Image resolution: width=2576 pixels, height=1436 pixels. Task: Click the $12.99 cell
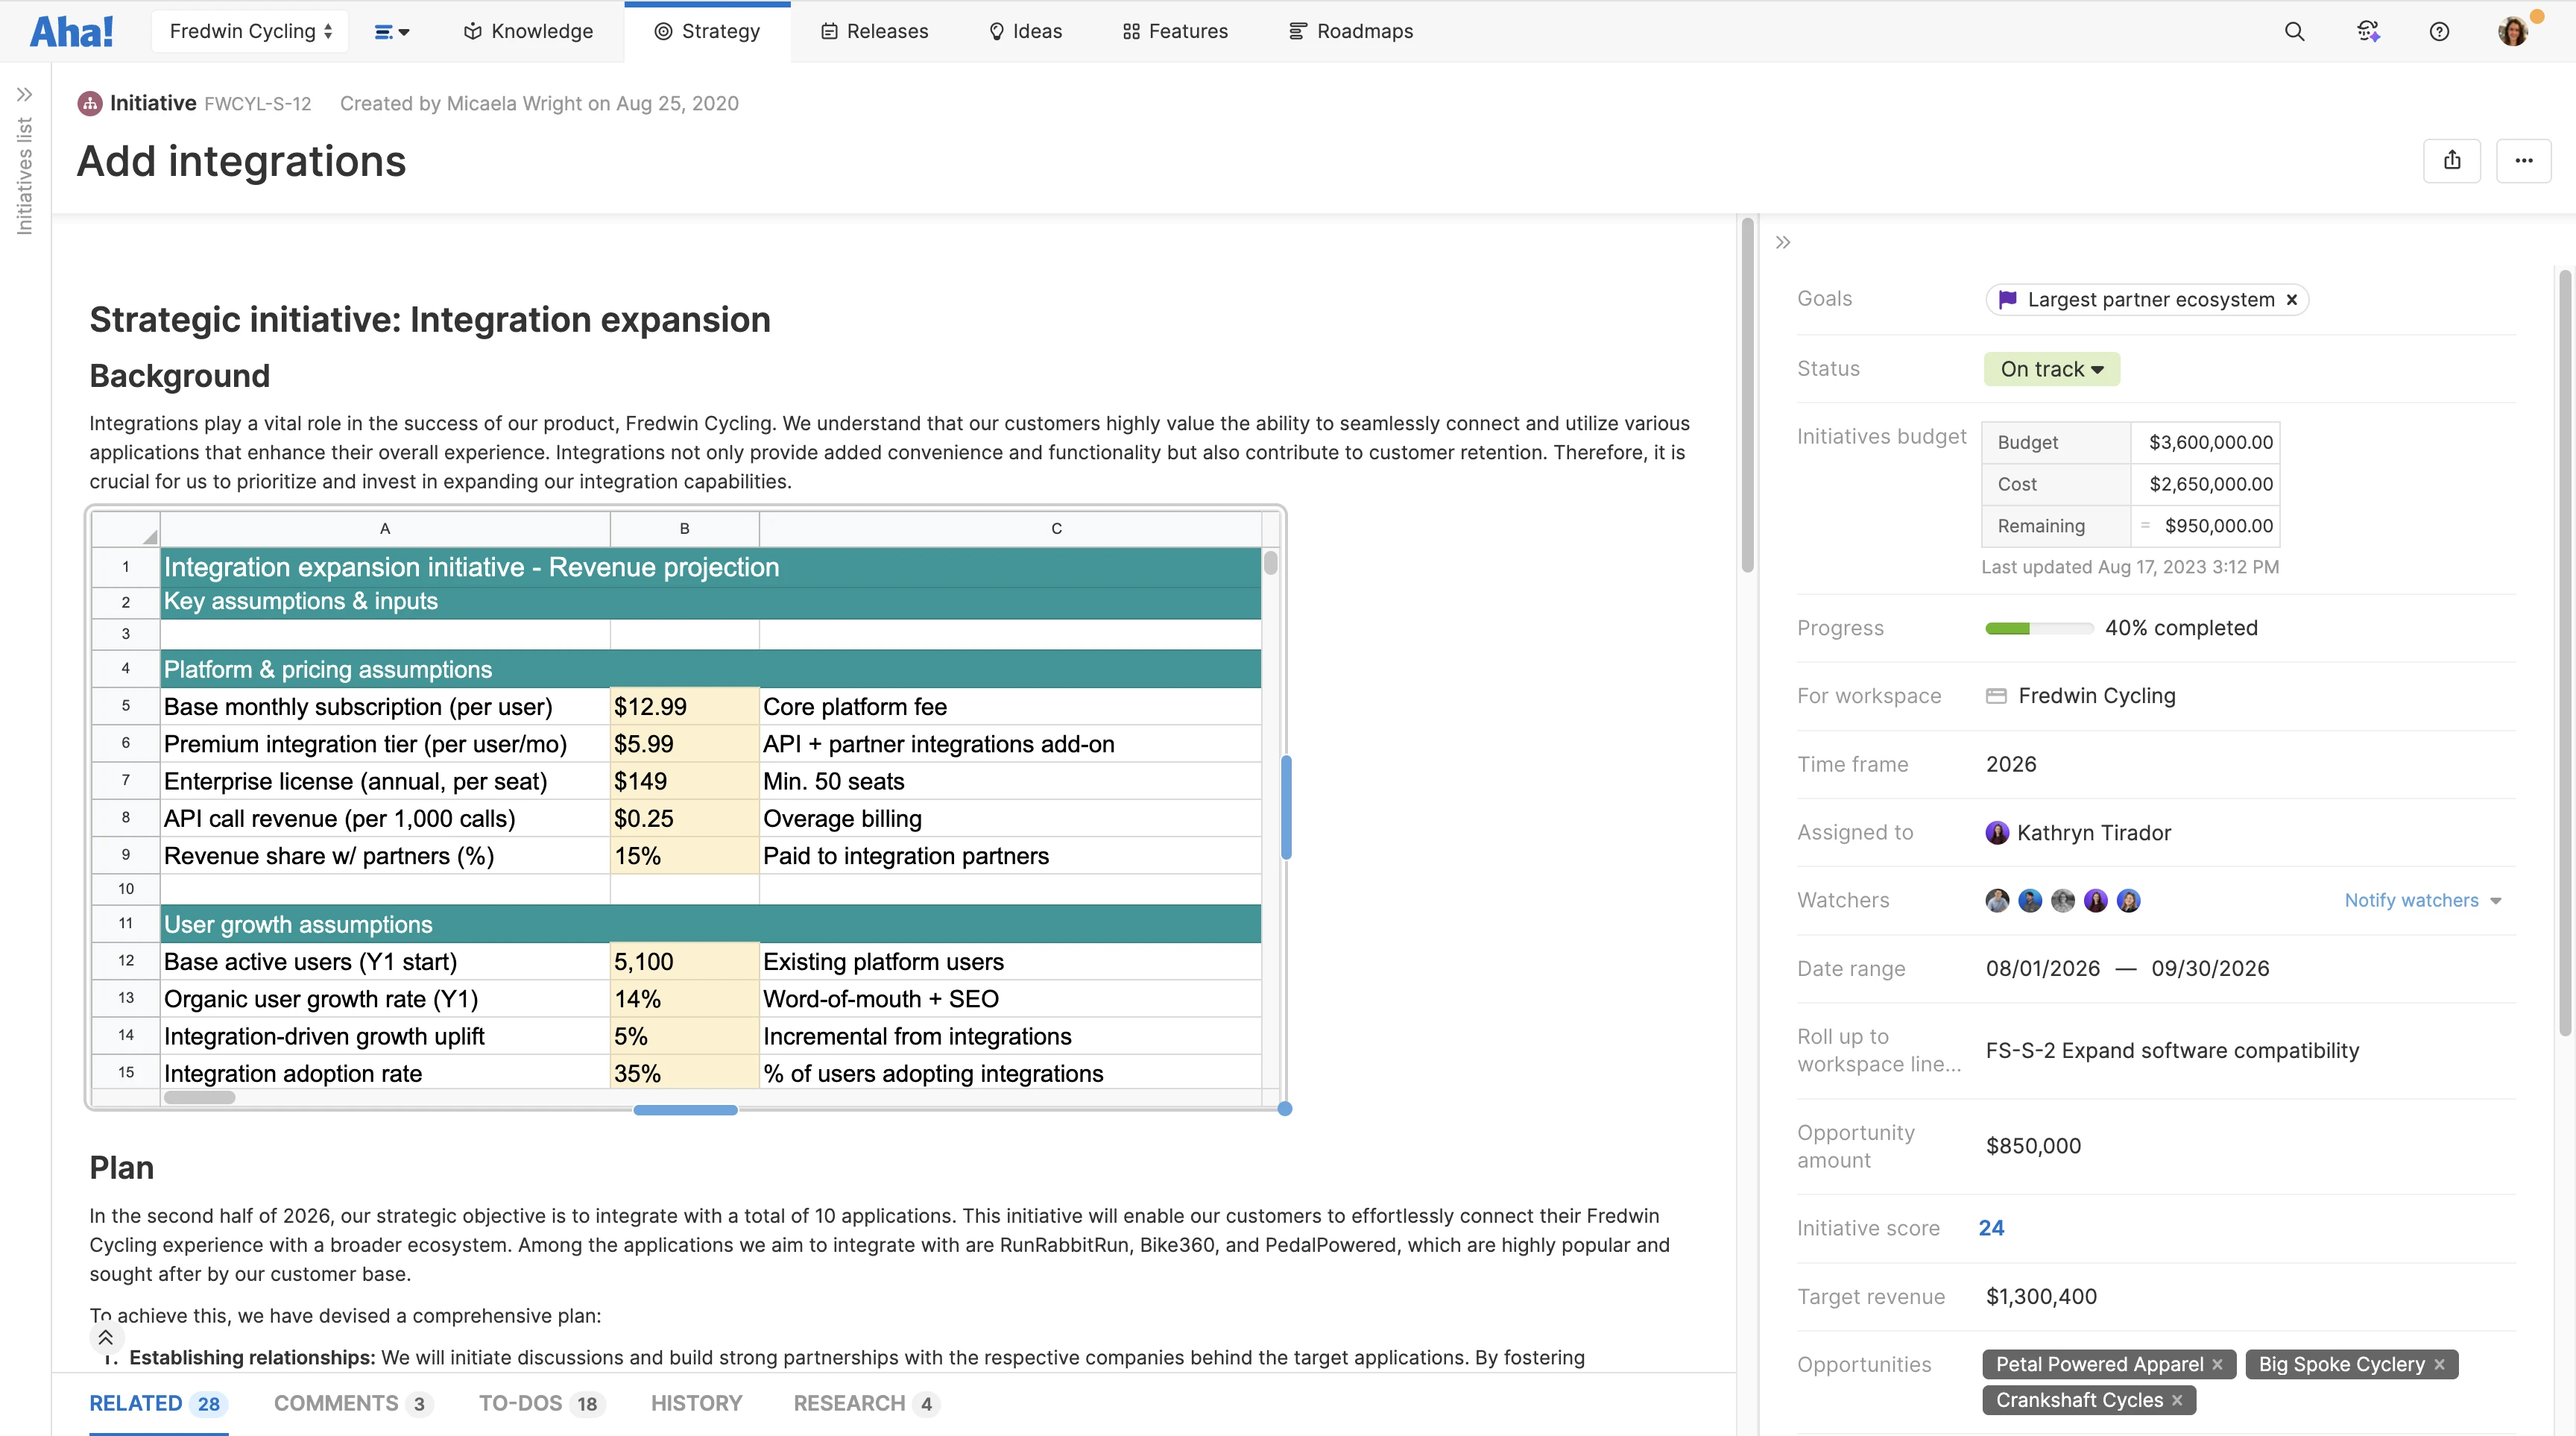[x=685, y=706]
